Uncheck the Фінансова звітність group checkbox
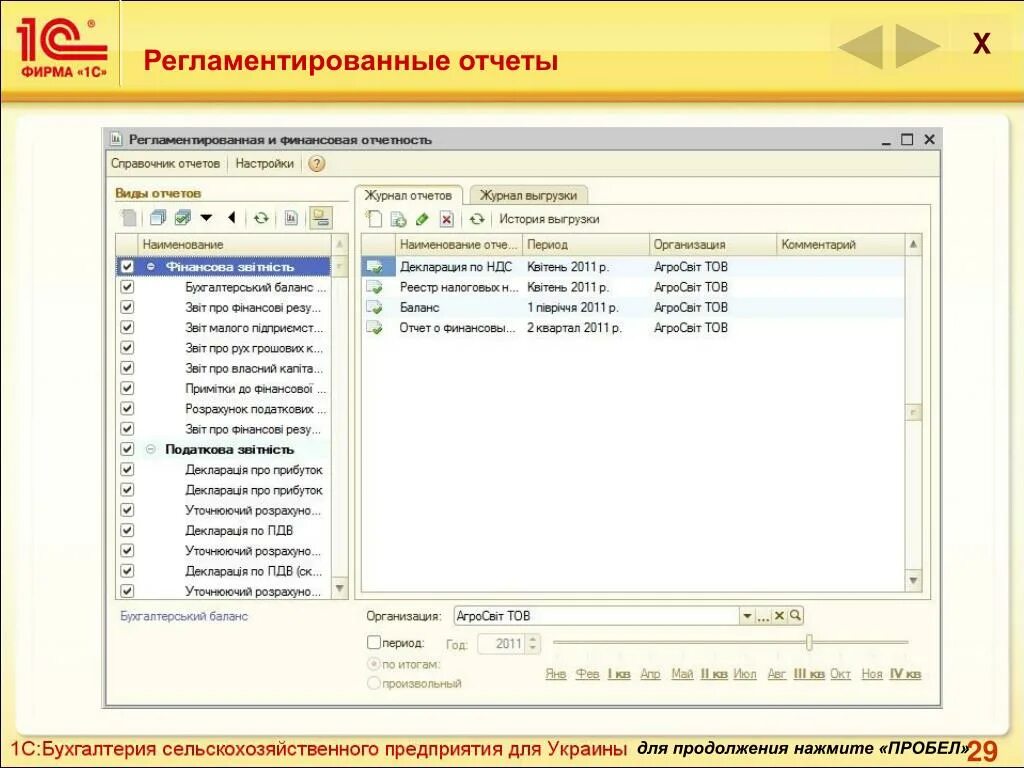The width and height of the screenshot is (1024, 768). (127, 266)
